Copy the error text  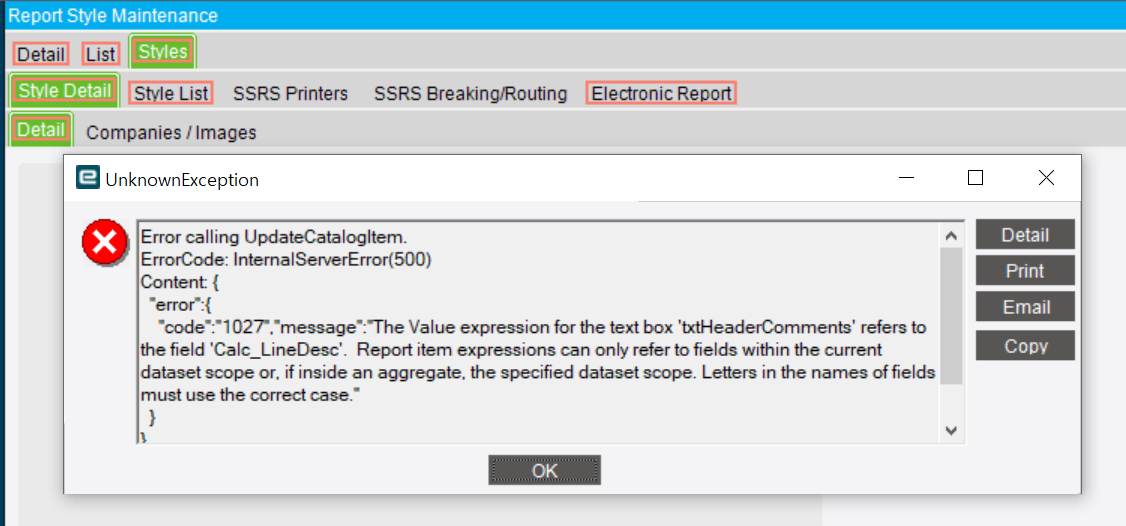pyautogui.click(x=1025, y=346)
